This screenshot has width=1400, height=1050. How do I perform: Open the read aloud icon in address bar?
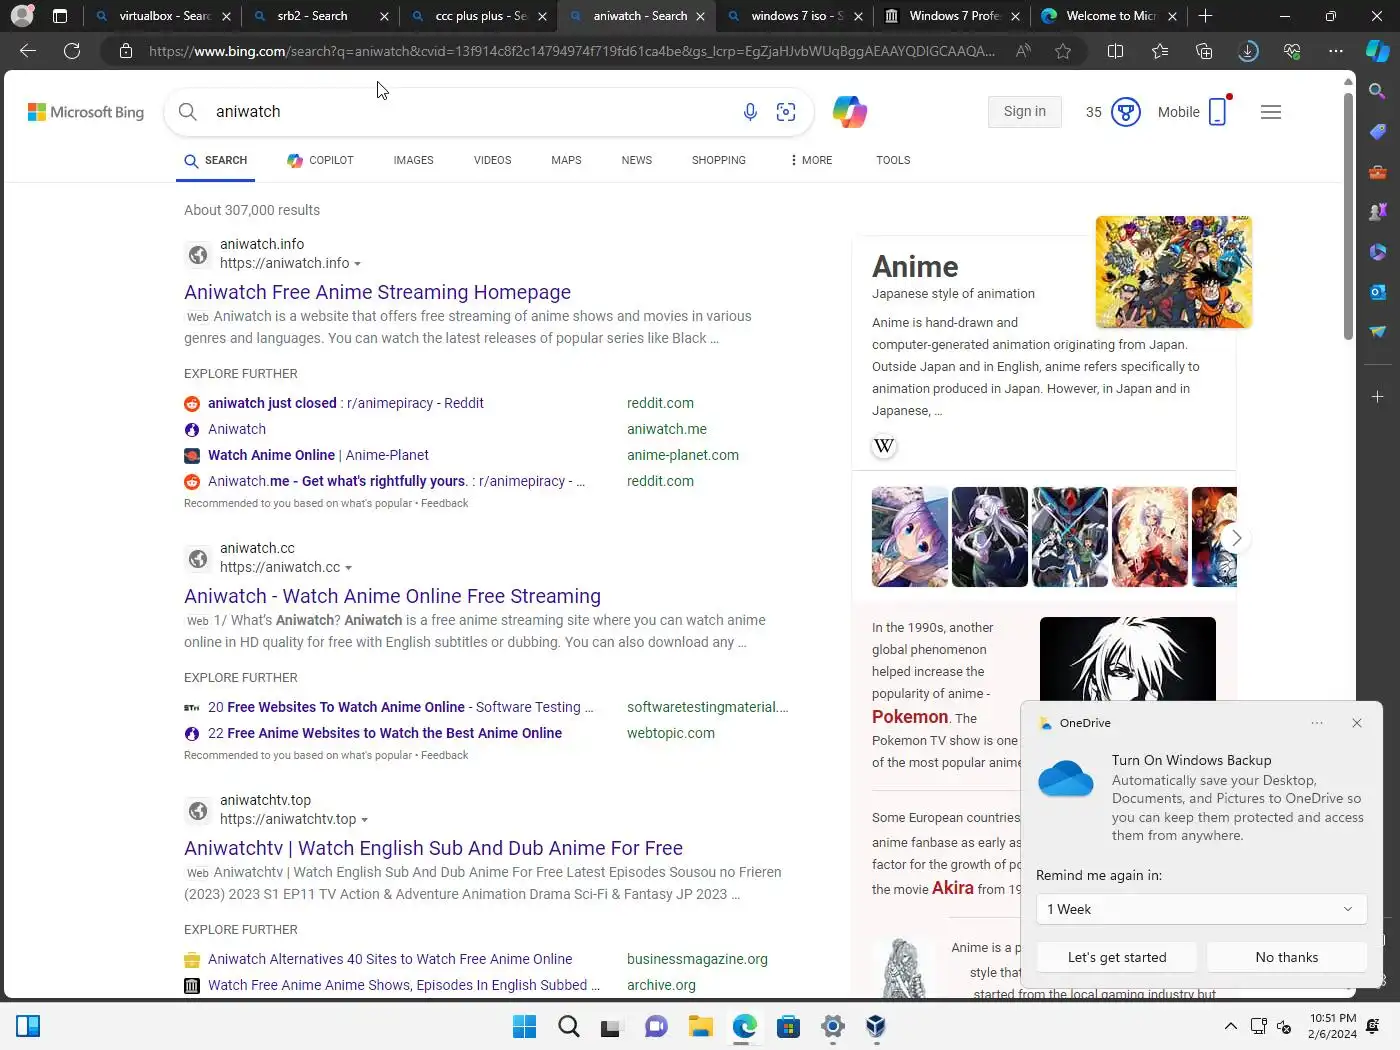1023,51
